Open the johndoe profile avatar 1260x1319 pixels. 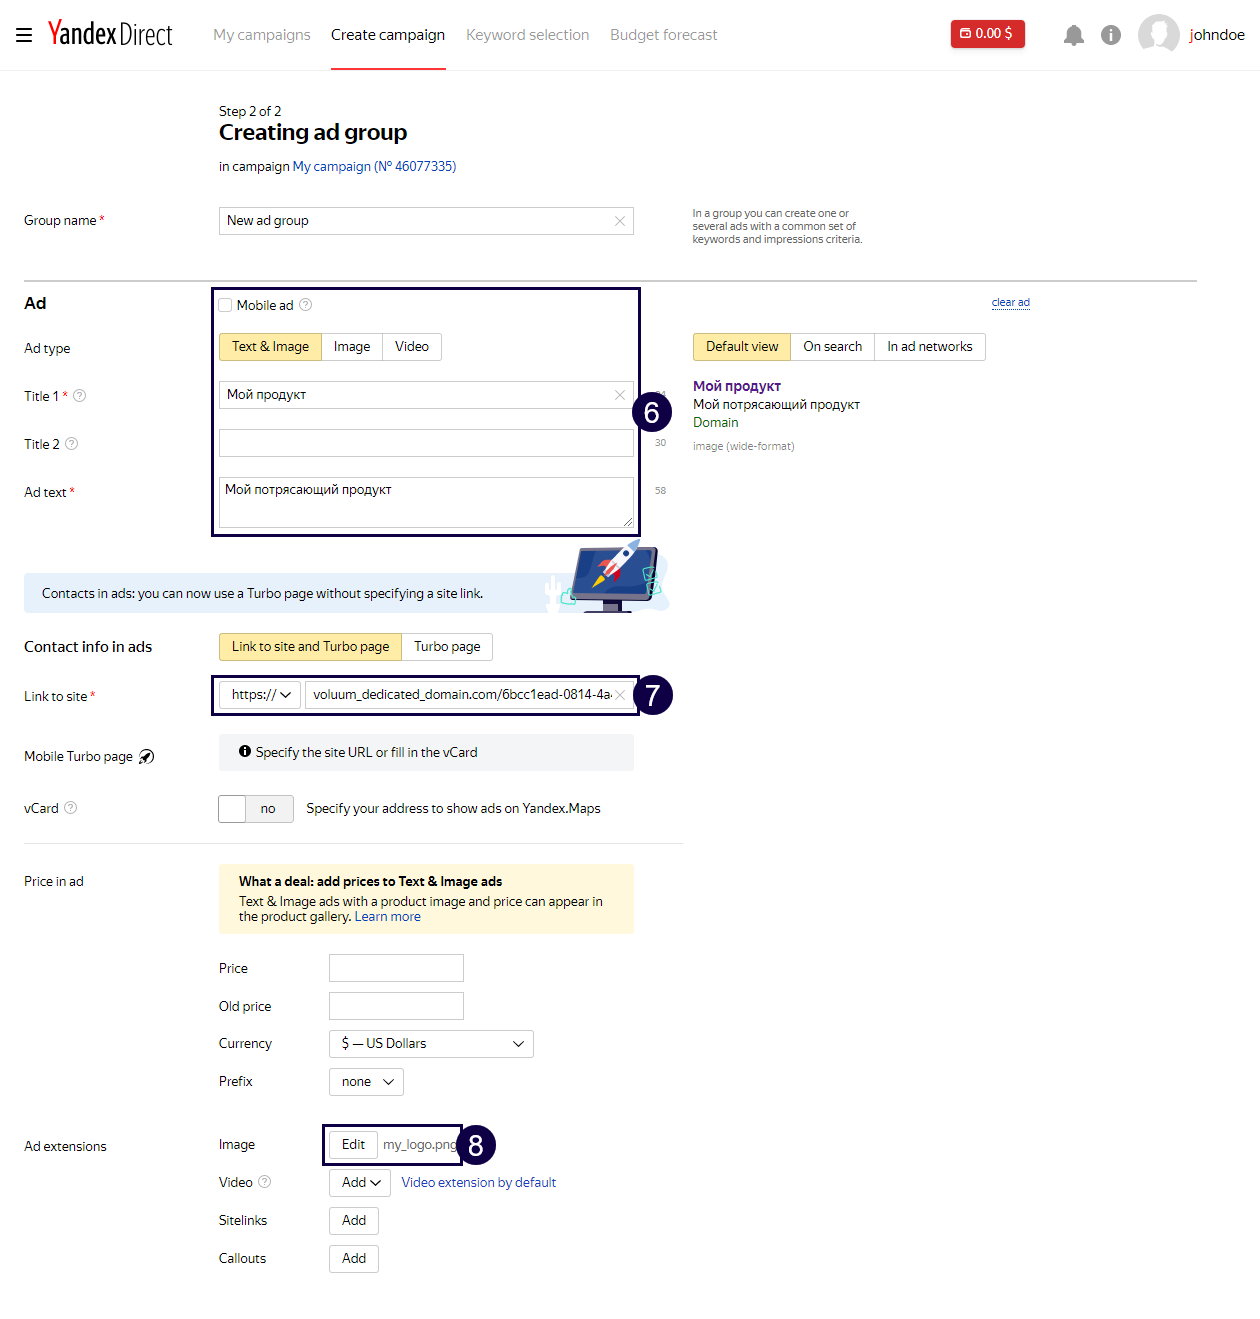click(1159, 35)
